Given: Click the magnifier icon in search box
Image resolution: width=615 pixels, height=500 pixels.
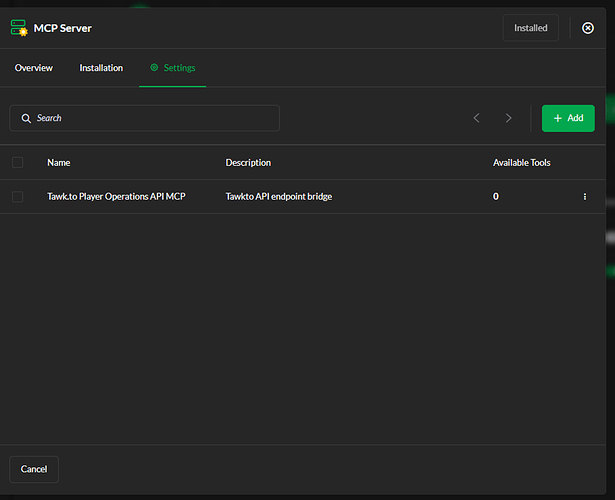Looking at the screenshot, I should [x=25, y=118].
